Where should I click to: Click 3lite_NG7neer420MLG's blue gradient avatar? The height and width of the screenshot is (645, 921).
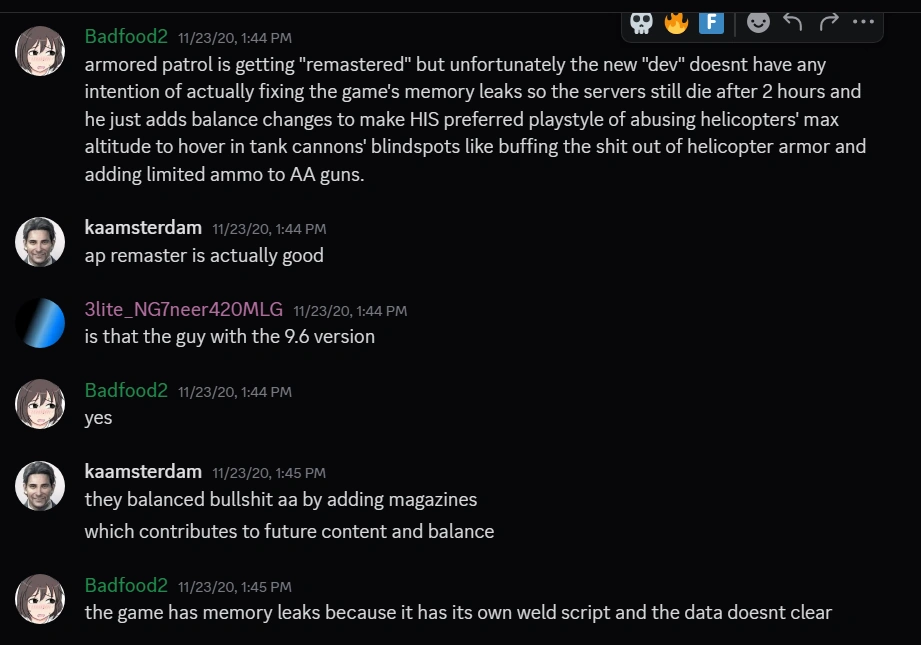click(40, 323)
